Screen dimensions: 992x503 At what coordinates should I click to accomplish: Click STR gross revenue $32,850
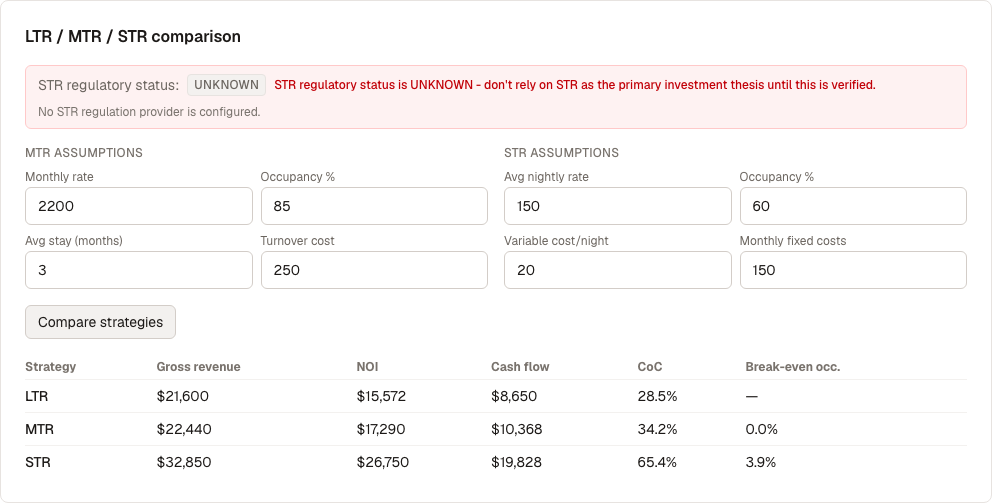click(184, 463)
